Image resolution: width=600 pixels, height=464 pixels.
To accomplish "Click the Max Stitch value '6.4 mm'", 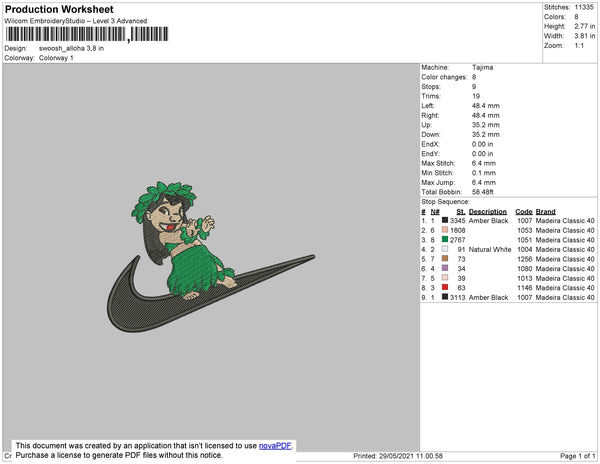I will 484,163.
